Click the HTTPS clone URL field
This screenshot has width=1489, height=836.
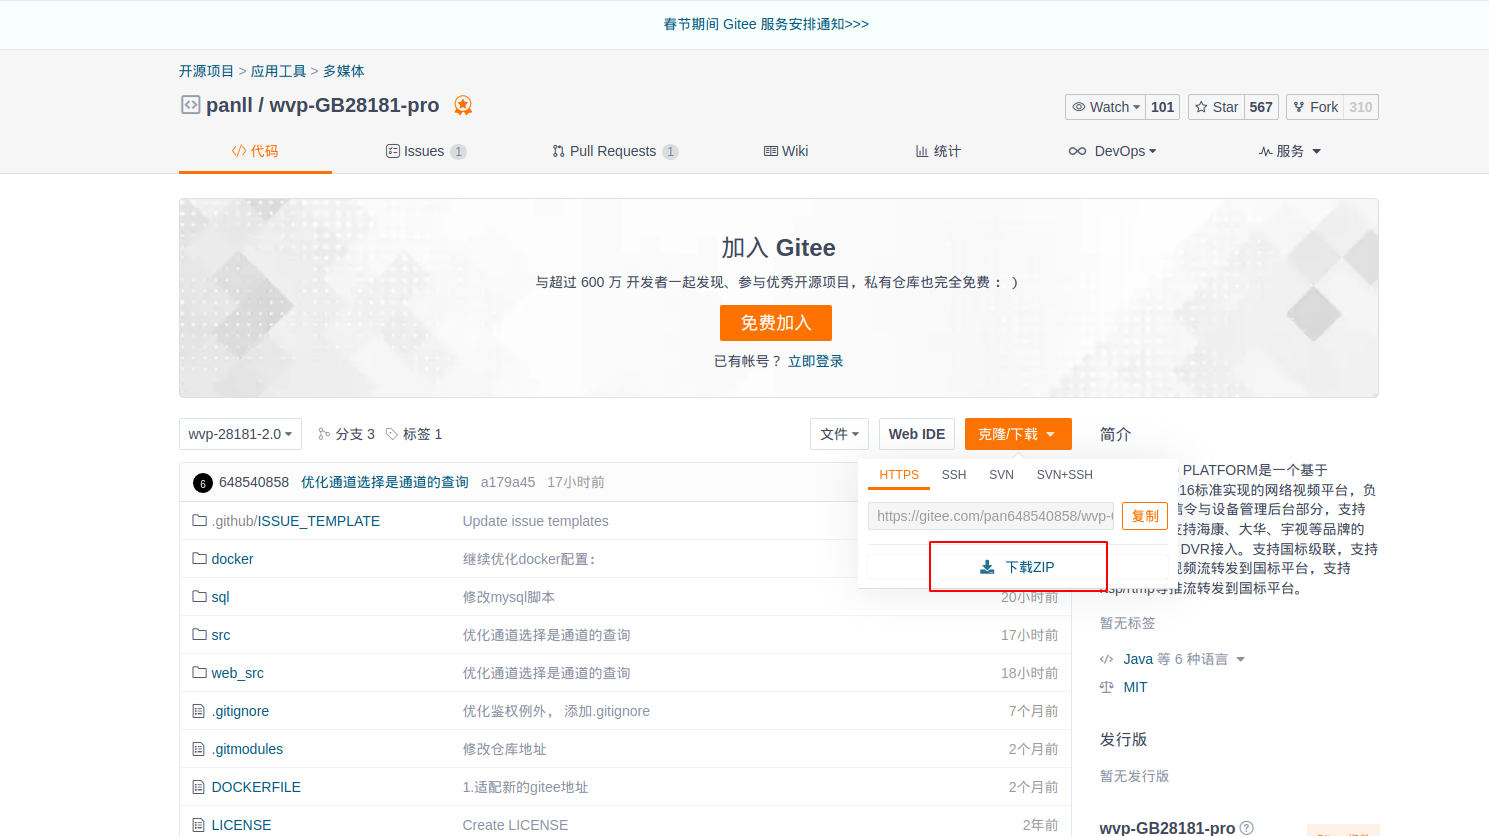click(x=990, y=516)
